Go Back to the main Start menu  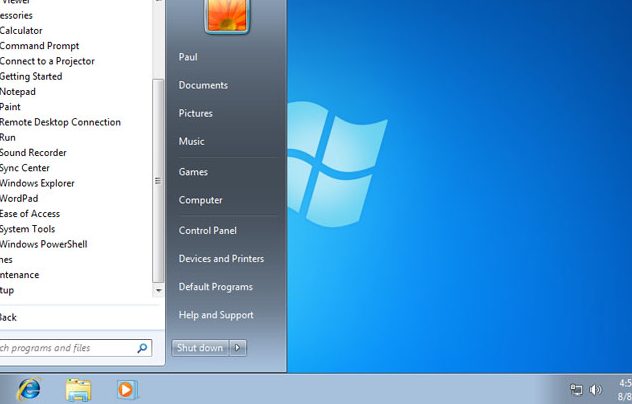[x=8, y=317]
